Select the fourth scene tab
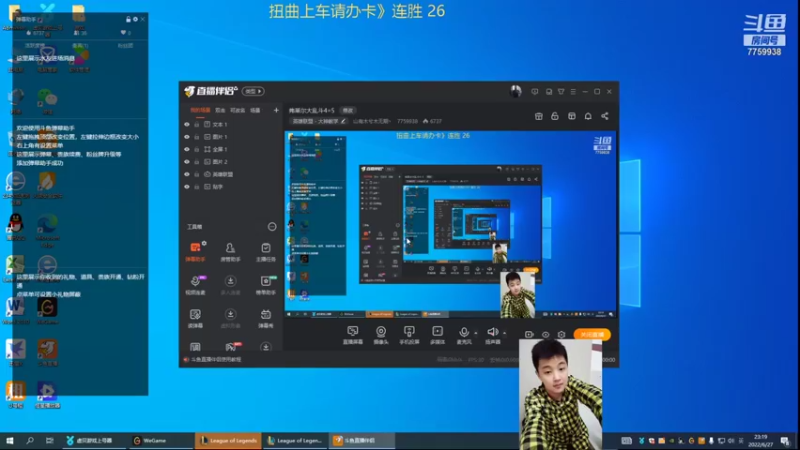The image size is (800, 450). point(255,110)
